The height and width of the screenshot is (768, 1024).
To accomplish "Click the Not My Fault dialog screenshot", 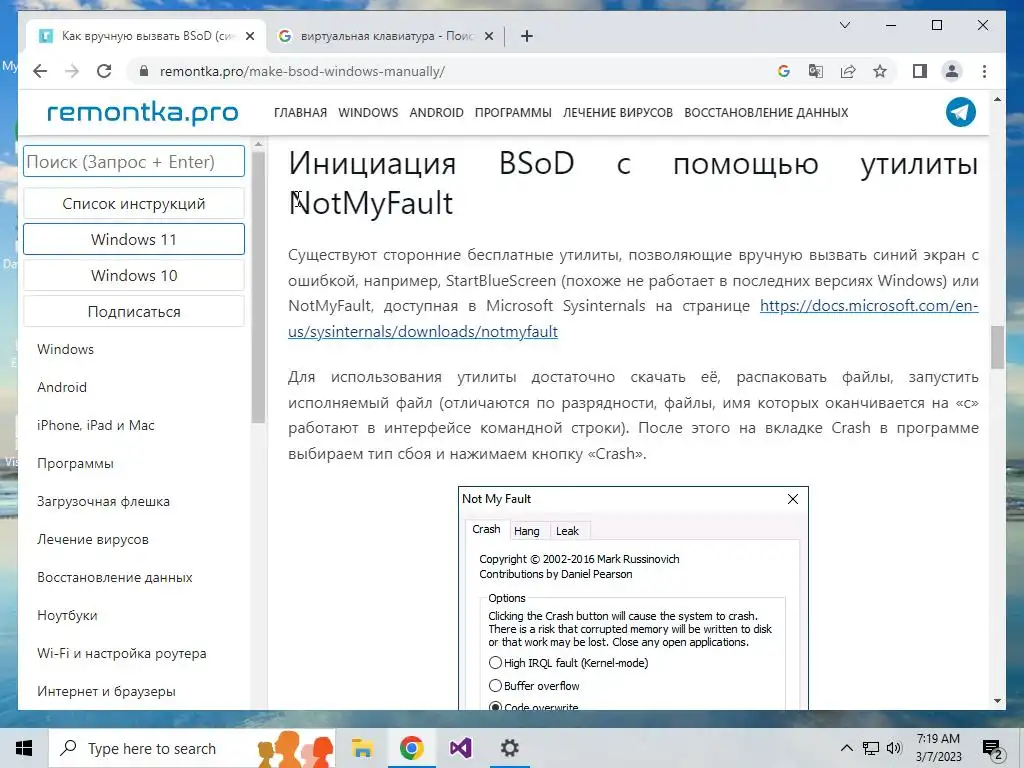I will tap(633, 598).
